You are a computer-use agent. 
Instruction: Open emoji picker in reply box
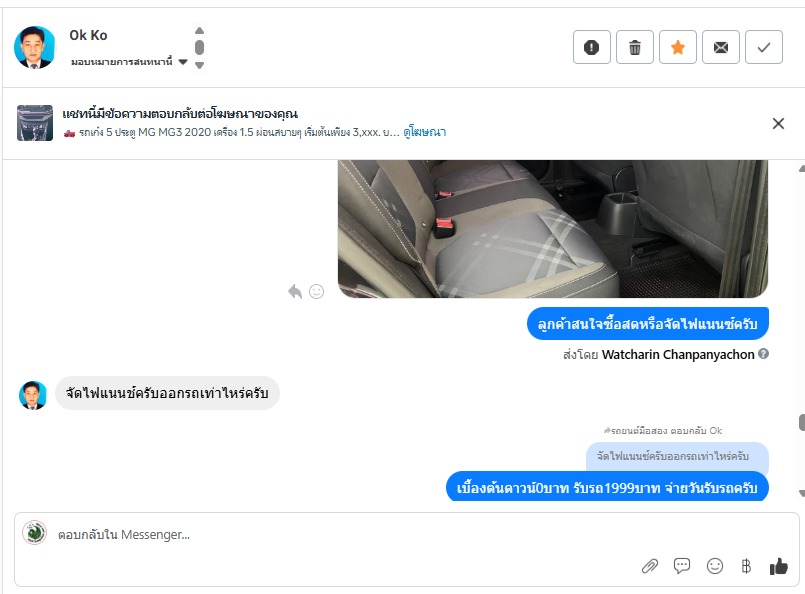[715, 566]
